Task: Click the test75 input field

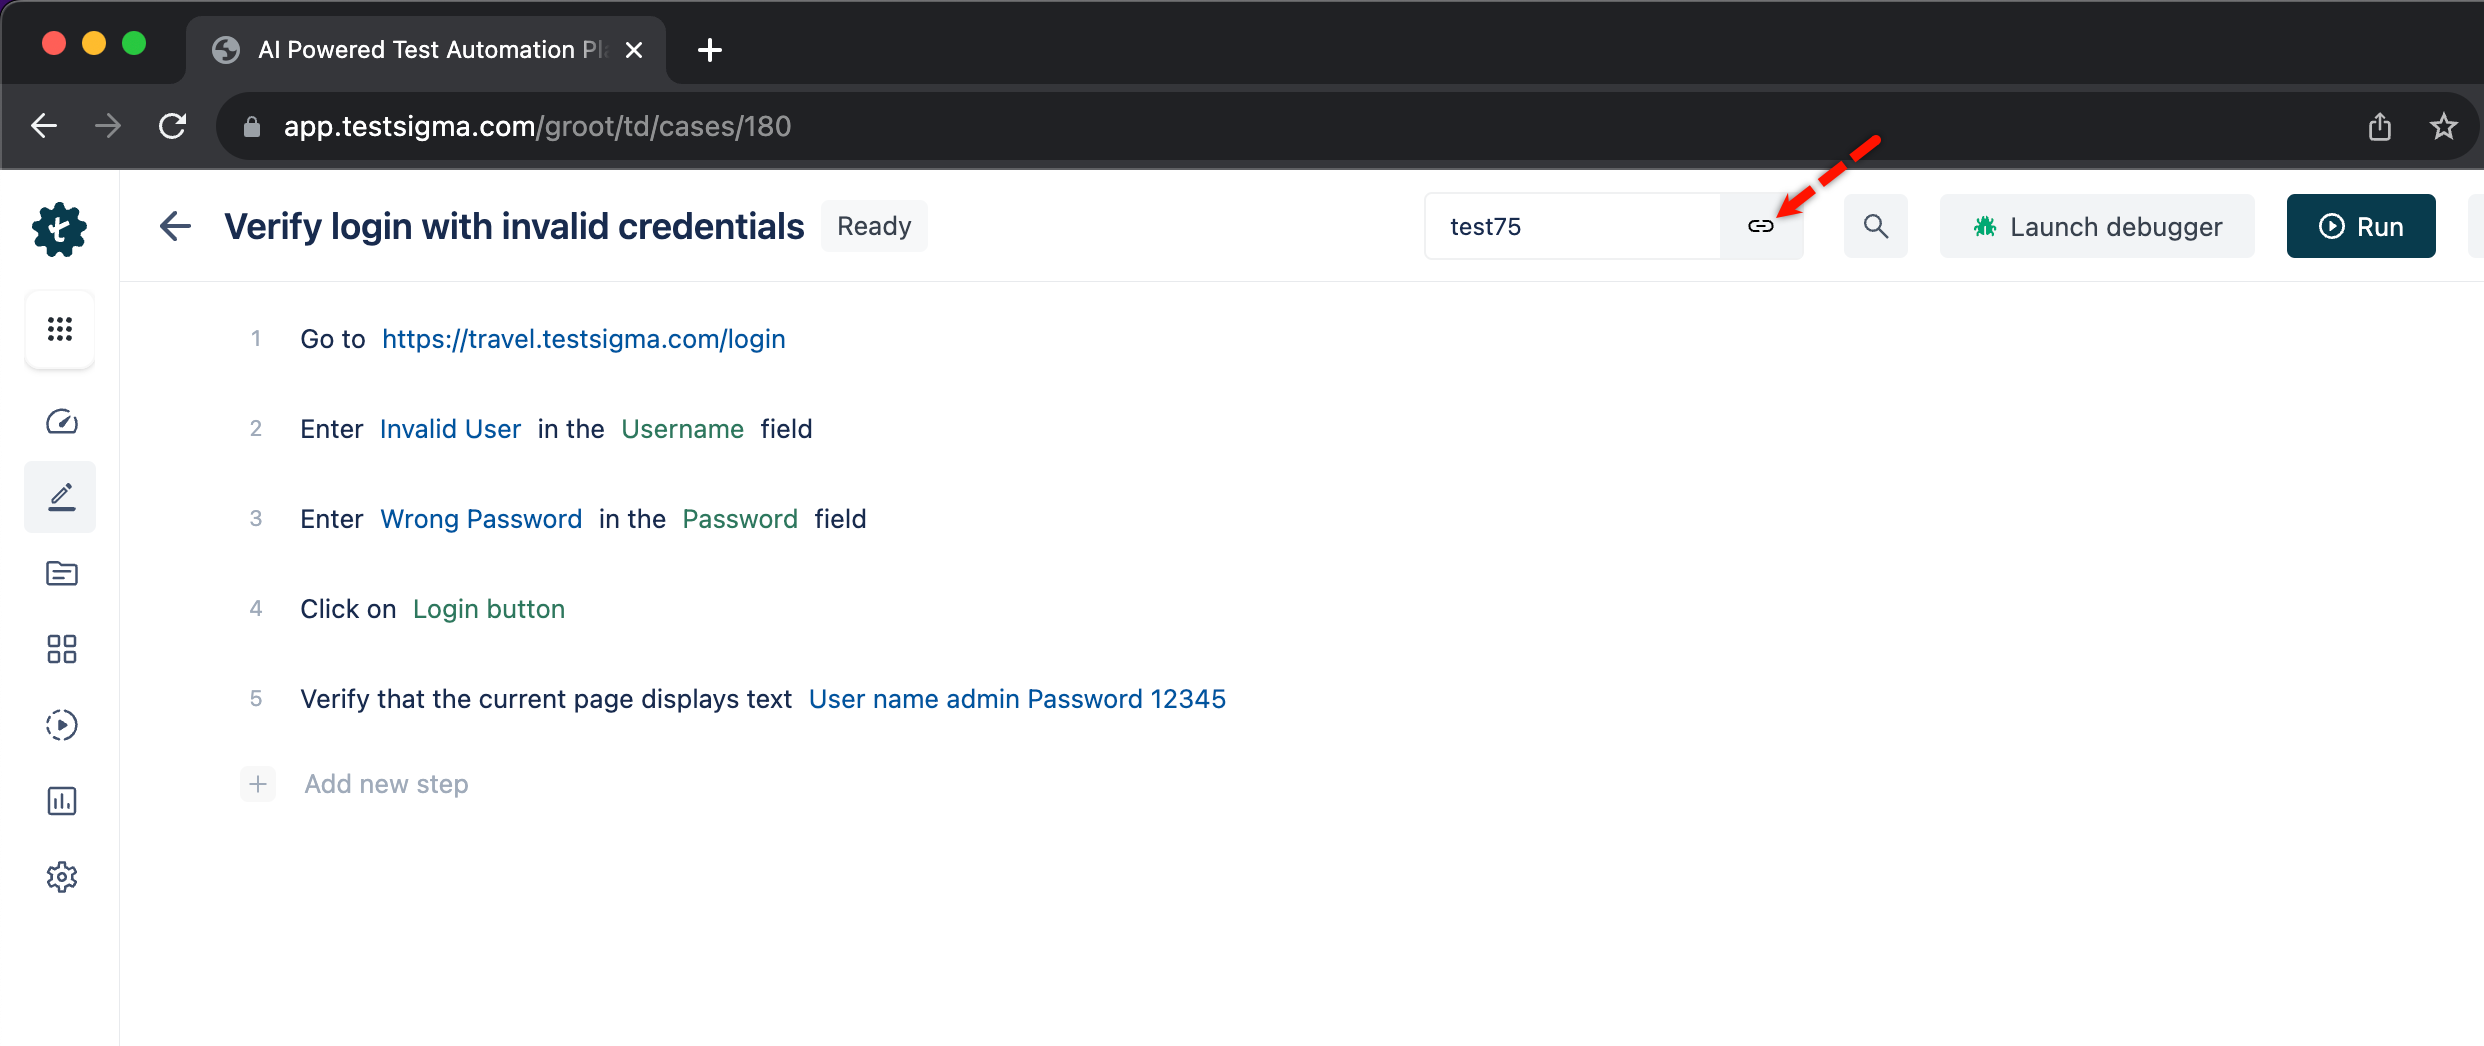Action: (x=1572, y=226)
